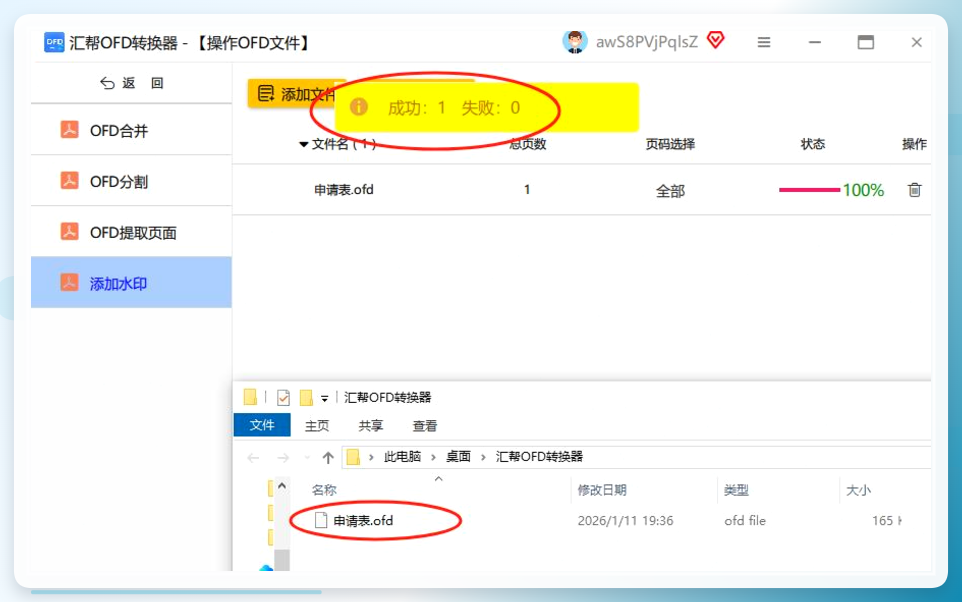The image size is (962, 602).
Task: Click the 添加文件 button
Action: [293, 94]
